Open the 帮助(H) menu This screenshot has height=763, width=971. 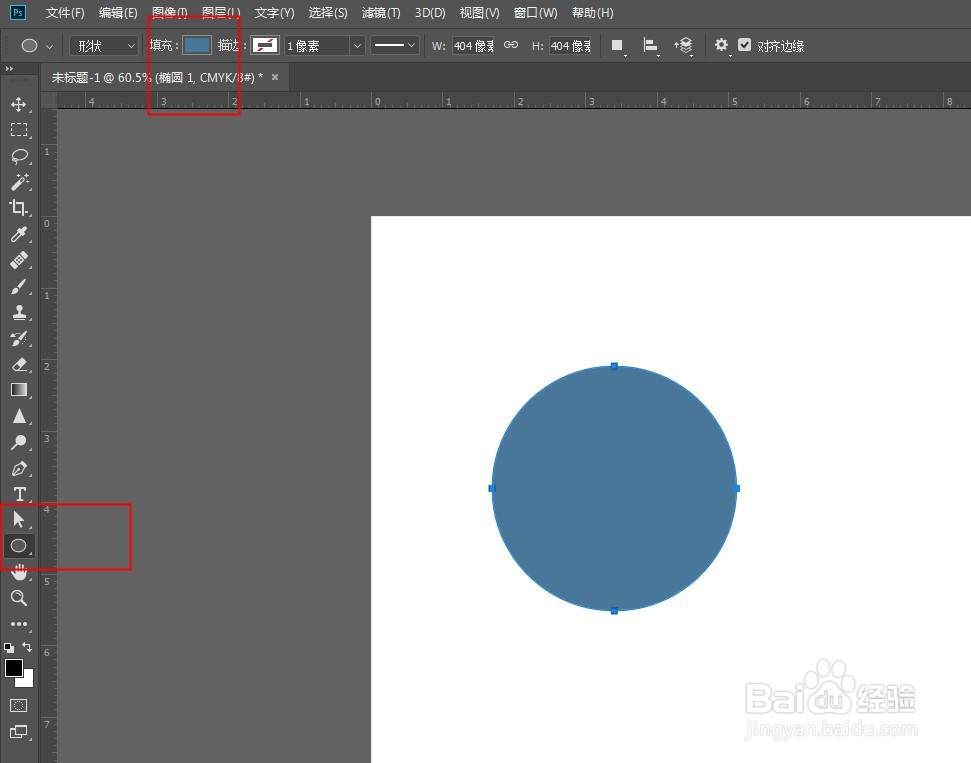coord(593,12)
